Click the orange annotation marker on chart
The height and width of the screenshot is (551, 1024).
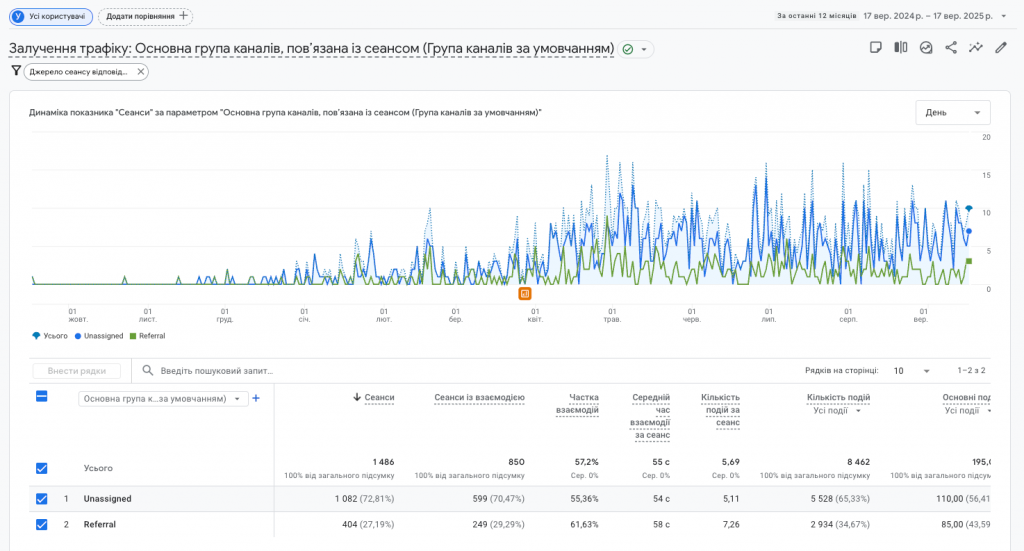[x=525, y=293]
